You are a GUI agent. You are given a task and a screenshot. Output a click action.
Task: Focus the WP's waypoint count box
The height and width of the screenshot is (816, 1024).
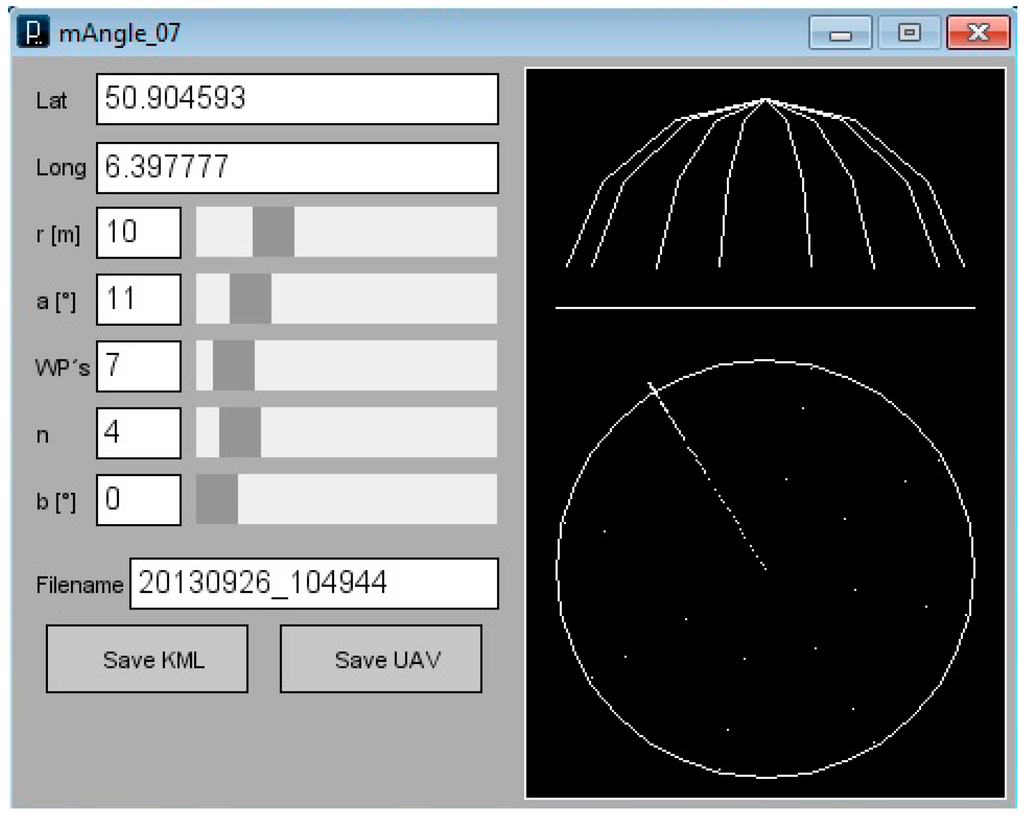pyautogui.click(x=139, y=366)
